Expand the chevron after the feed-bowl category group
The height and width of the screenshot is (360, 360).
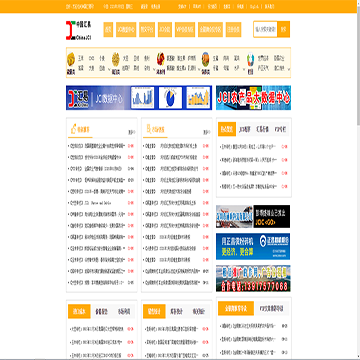pyautogui.click(x=243, y=69)
